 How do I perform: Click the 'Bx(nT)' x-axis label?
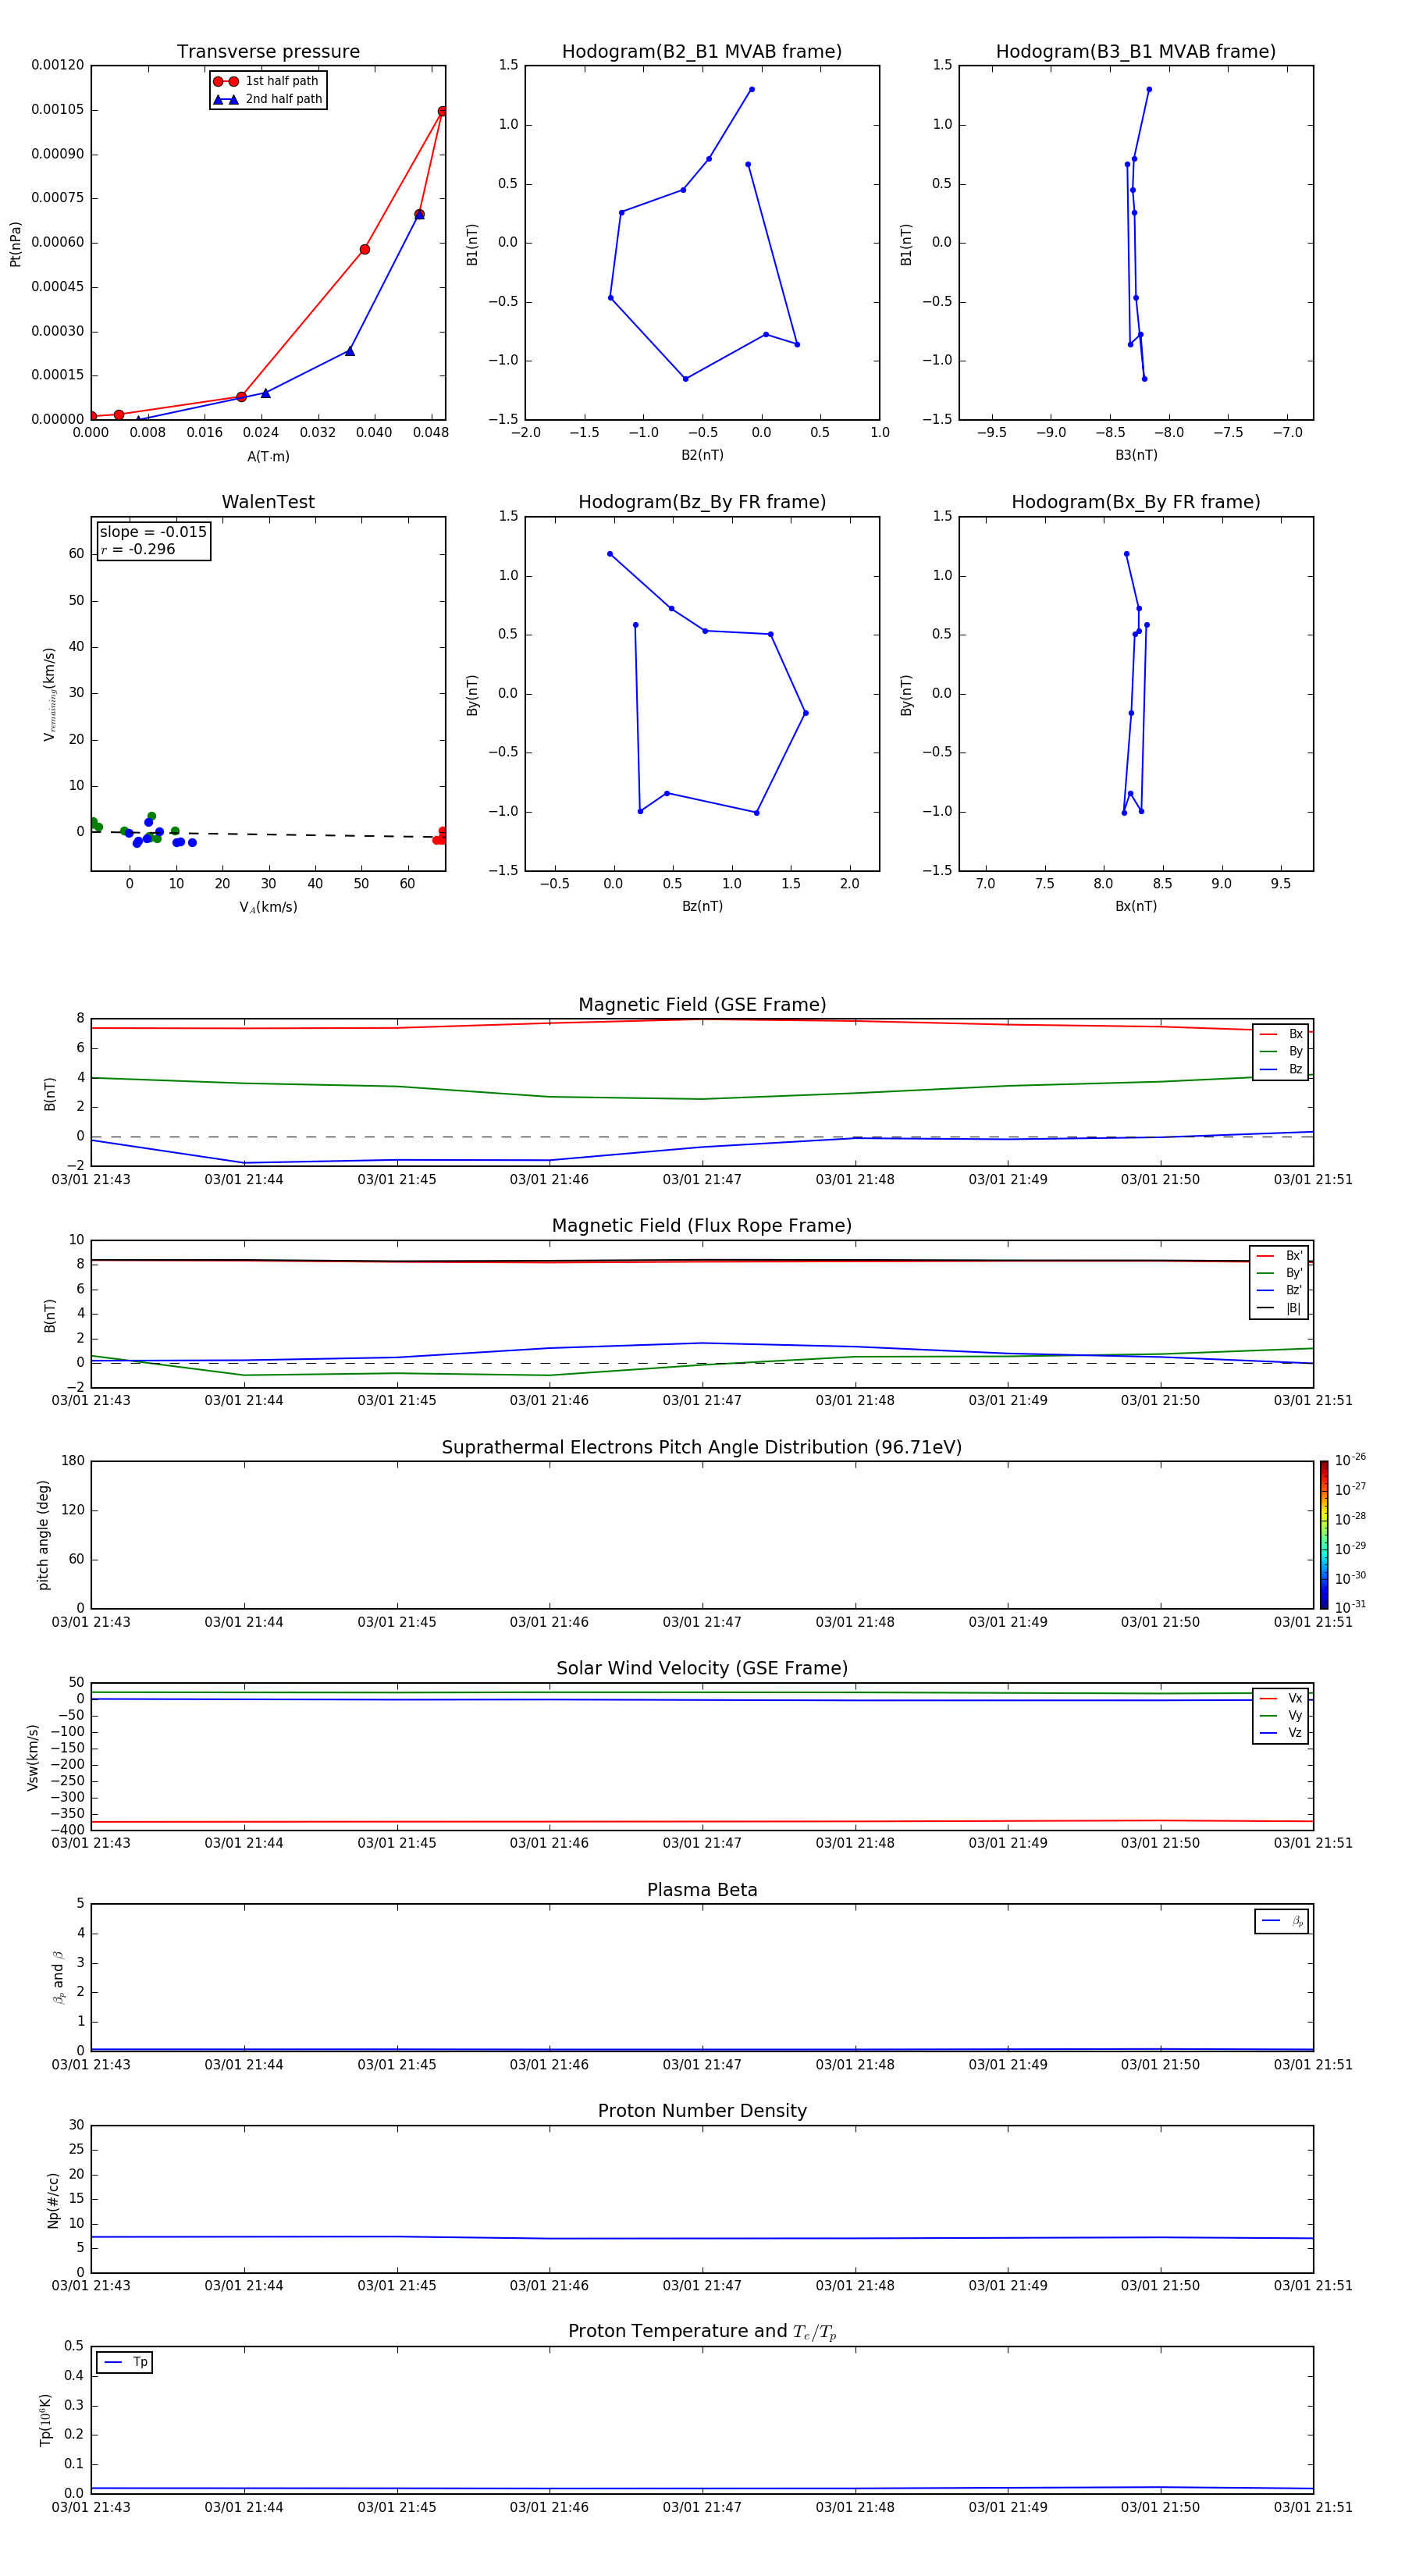point(1136,906)
